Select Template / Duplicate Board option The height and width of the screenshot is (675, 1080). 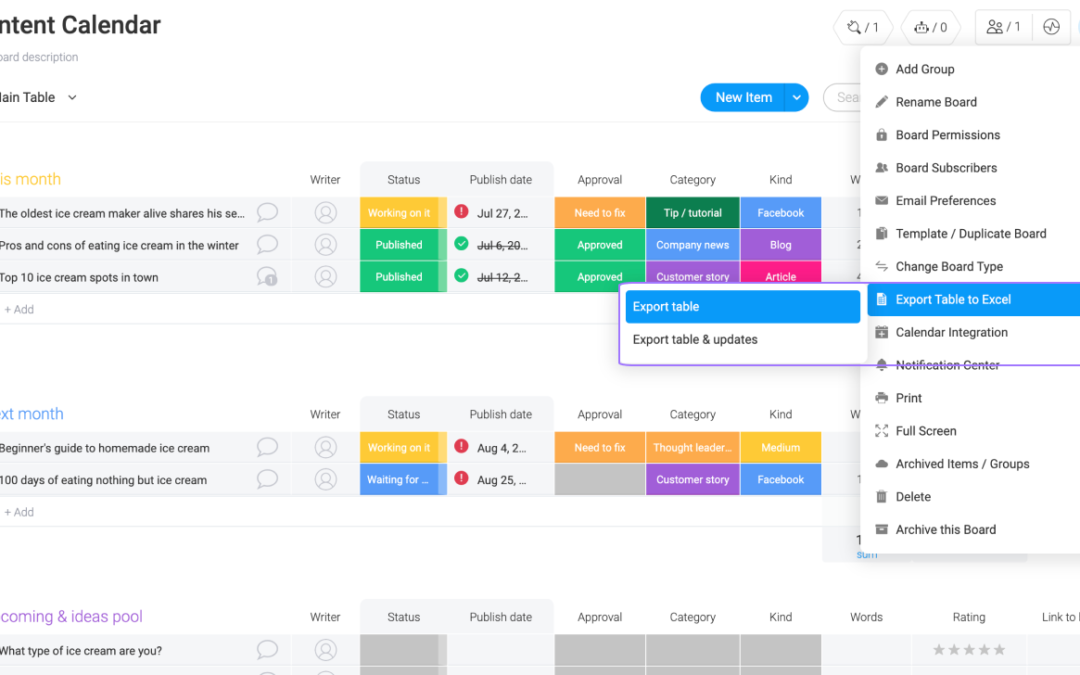970,233
